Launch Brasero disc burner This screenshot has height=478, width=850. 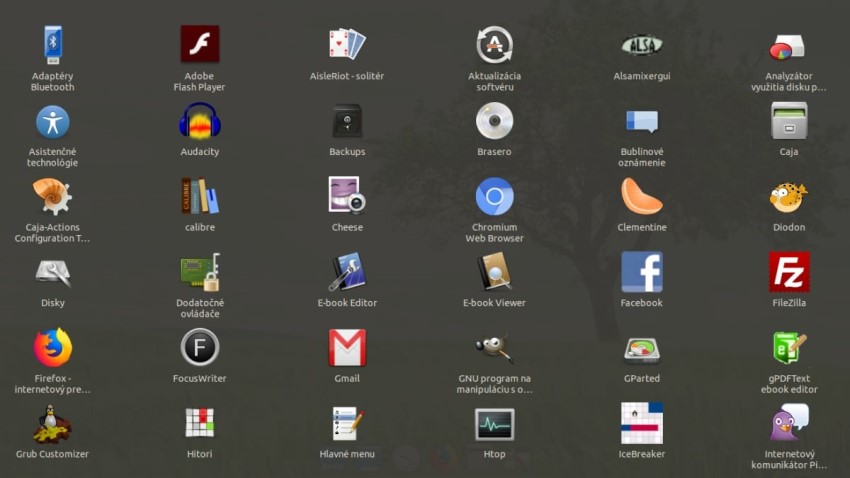(494, 120)
